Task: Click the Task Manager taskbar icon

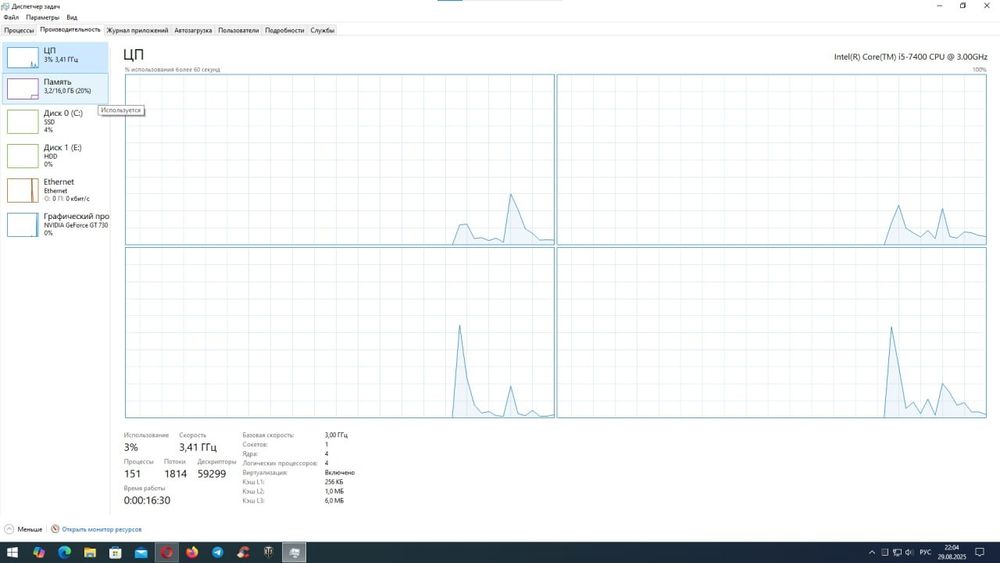Action: [x=294, y=552]
